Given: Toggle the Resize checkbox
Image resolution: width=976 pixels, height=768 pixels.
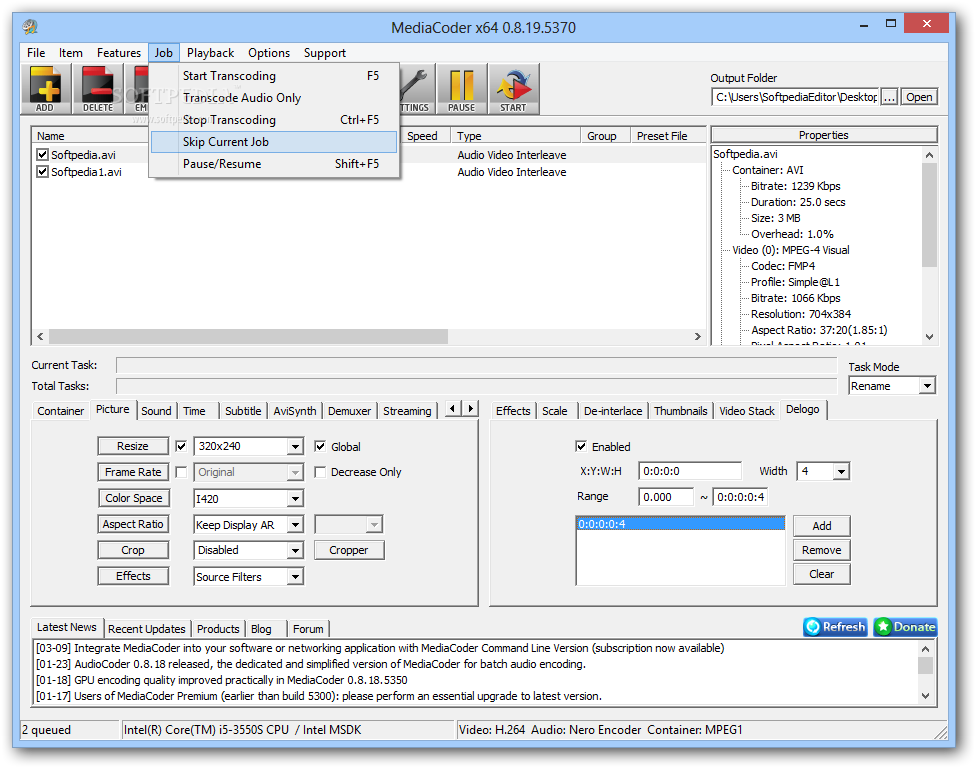Looking at the screenshot, I should click(x=181, y=446).
